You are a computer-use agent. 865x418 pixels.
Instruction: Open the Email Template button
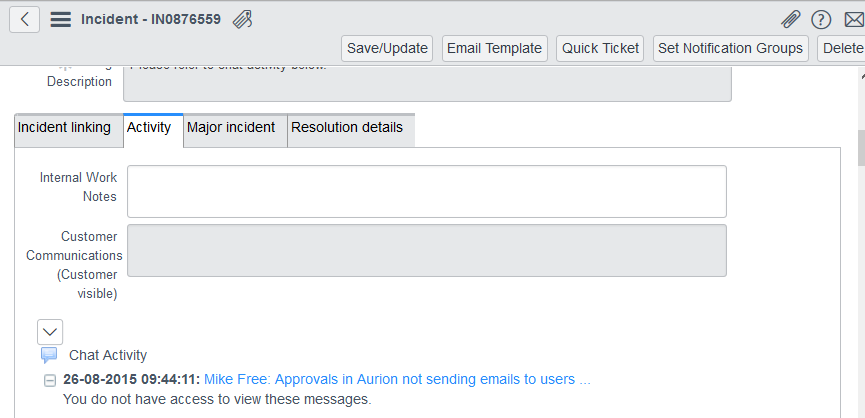tap(494, 49)
